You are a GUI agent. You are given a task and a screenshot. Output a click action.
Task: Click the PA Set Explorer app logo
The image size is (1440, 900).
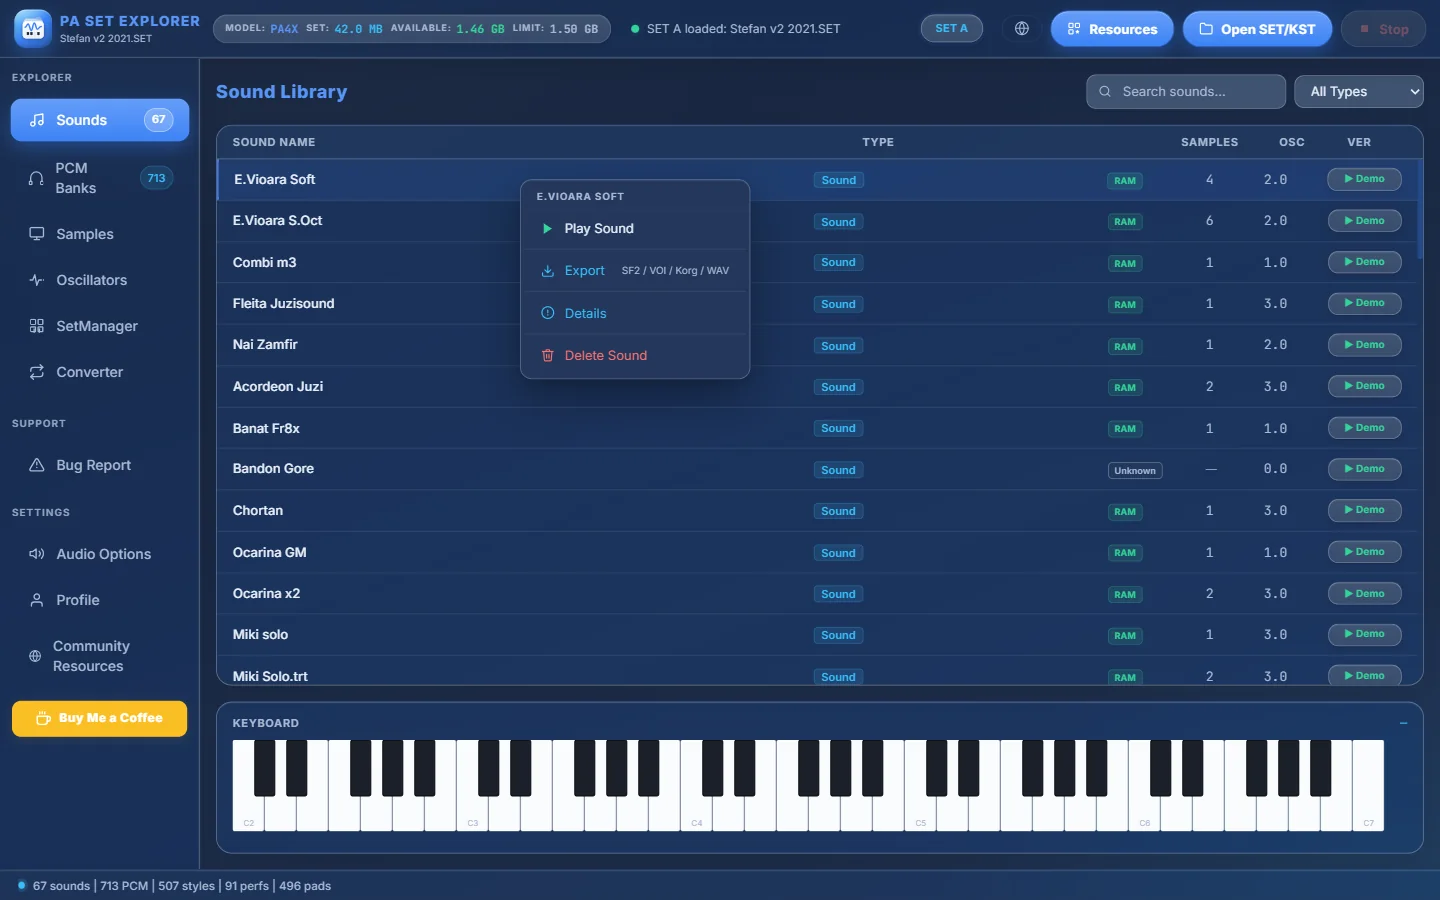pos(33,29)
